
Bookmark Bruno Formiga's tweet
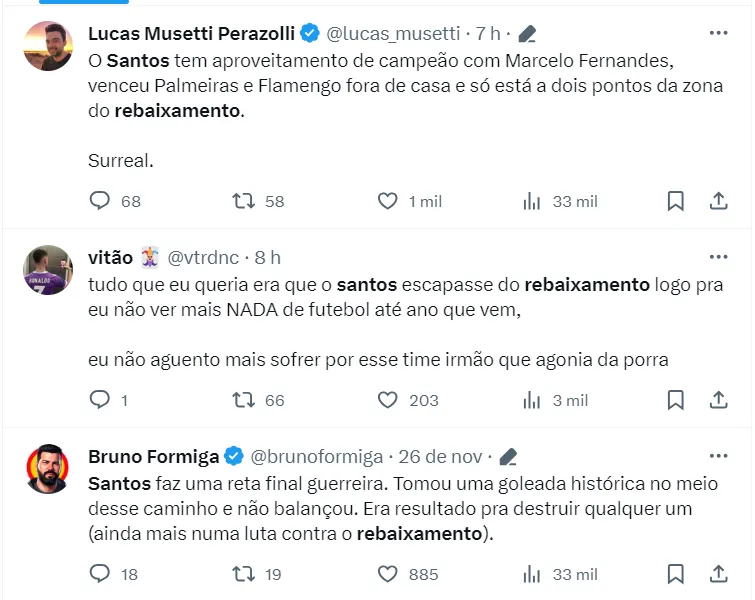(x=675, y=574)
